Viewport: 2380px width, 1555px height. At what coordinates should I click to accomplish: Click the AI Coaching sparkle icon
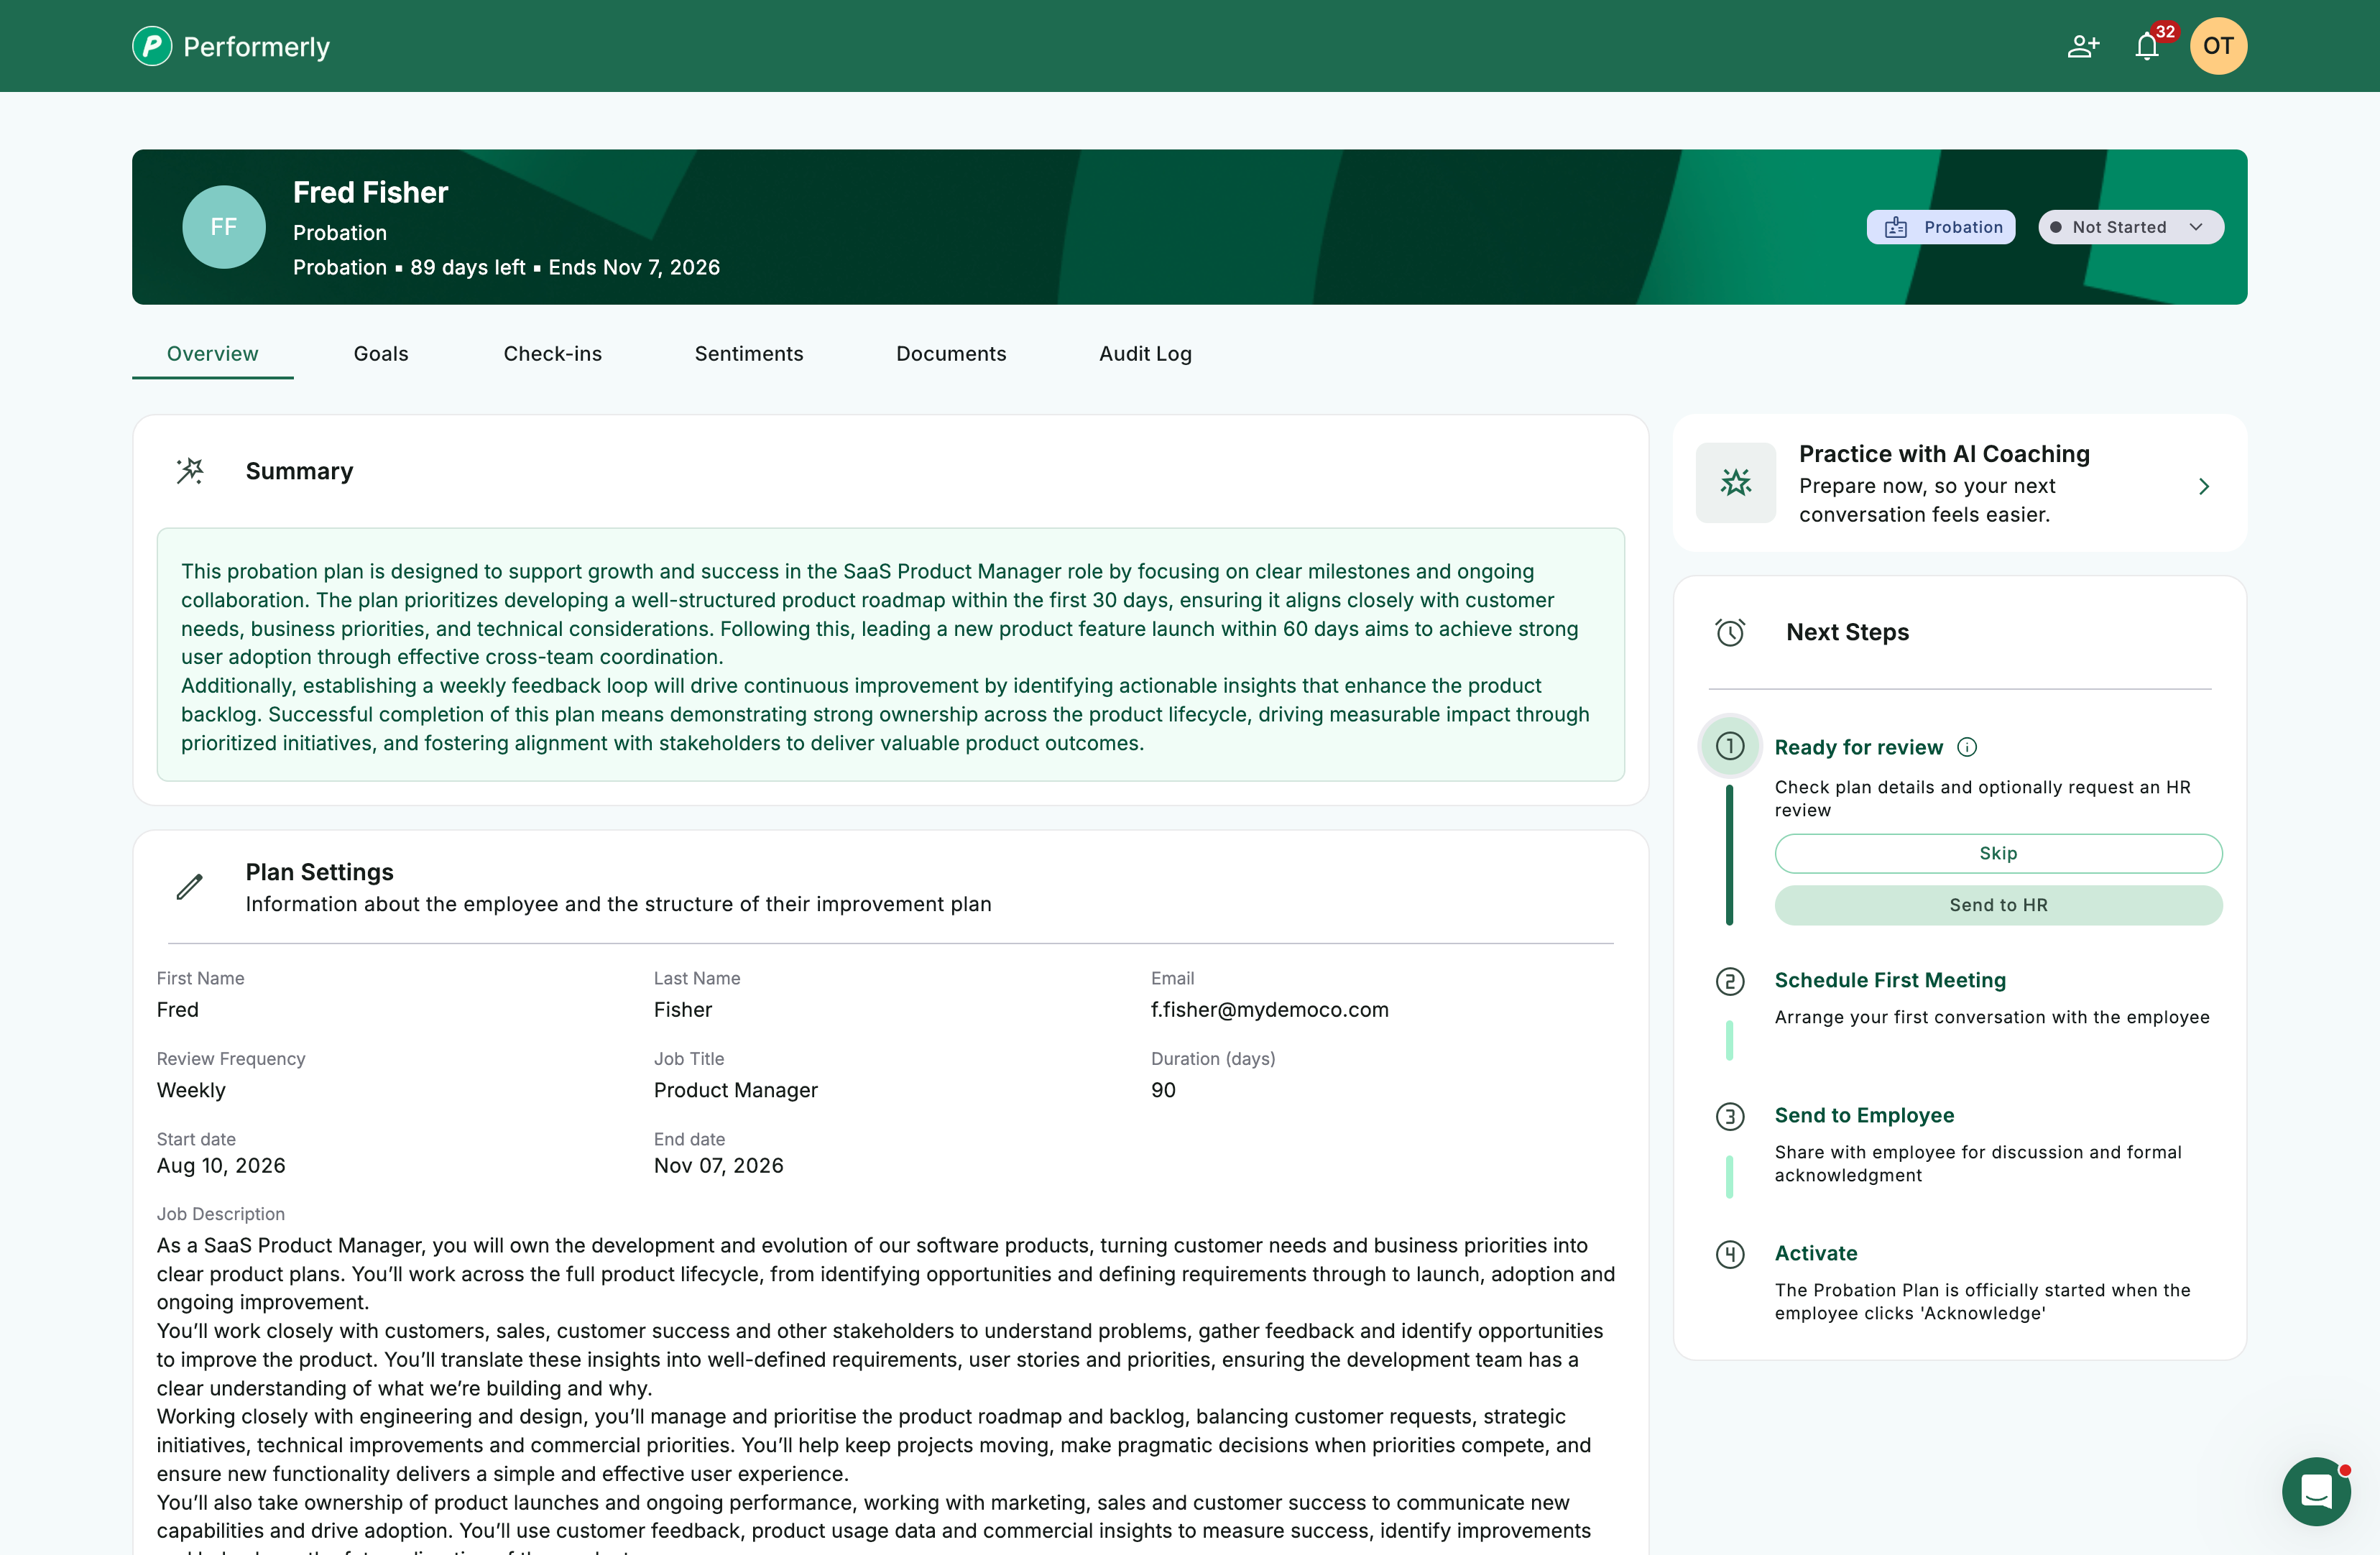1736,483
